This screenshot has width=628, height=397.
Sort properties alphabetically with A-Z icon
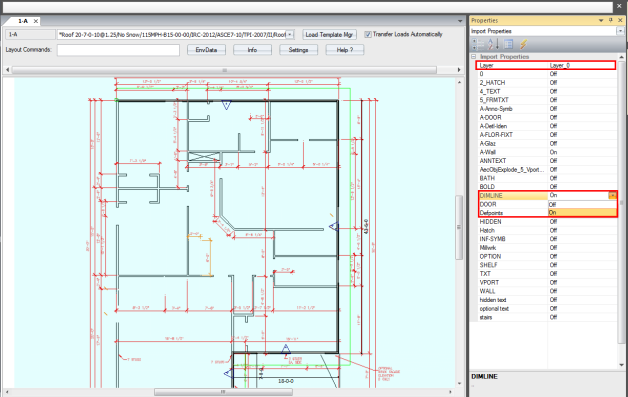pos(493,44)
